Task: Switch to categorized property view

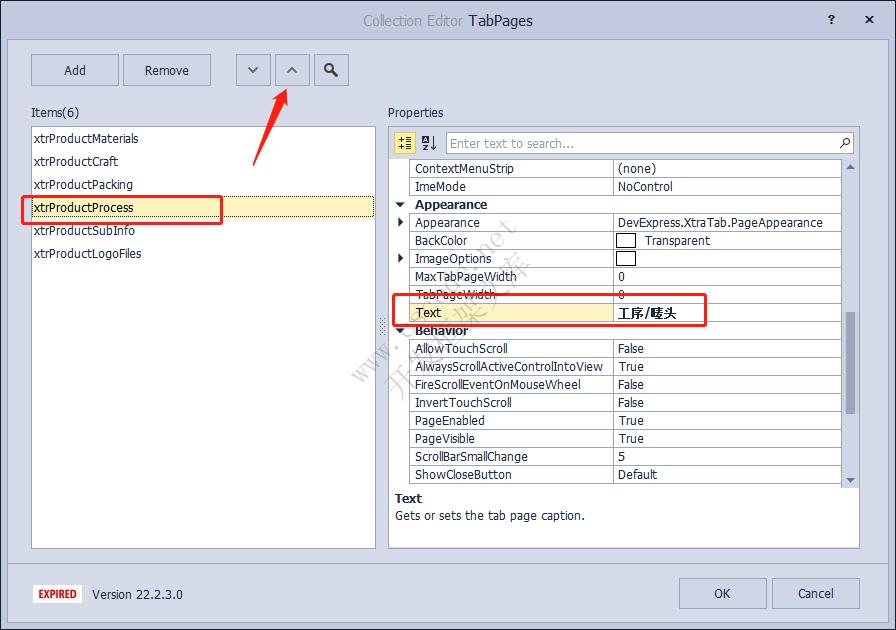Action: (x=405, y=143)
